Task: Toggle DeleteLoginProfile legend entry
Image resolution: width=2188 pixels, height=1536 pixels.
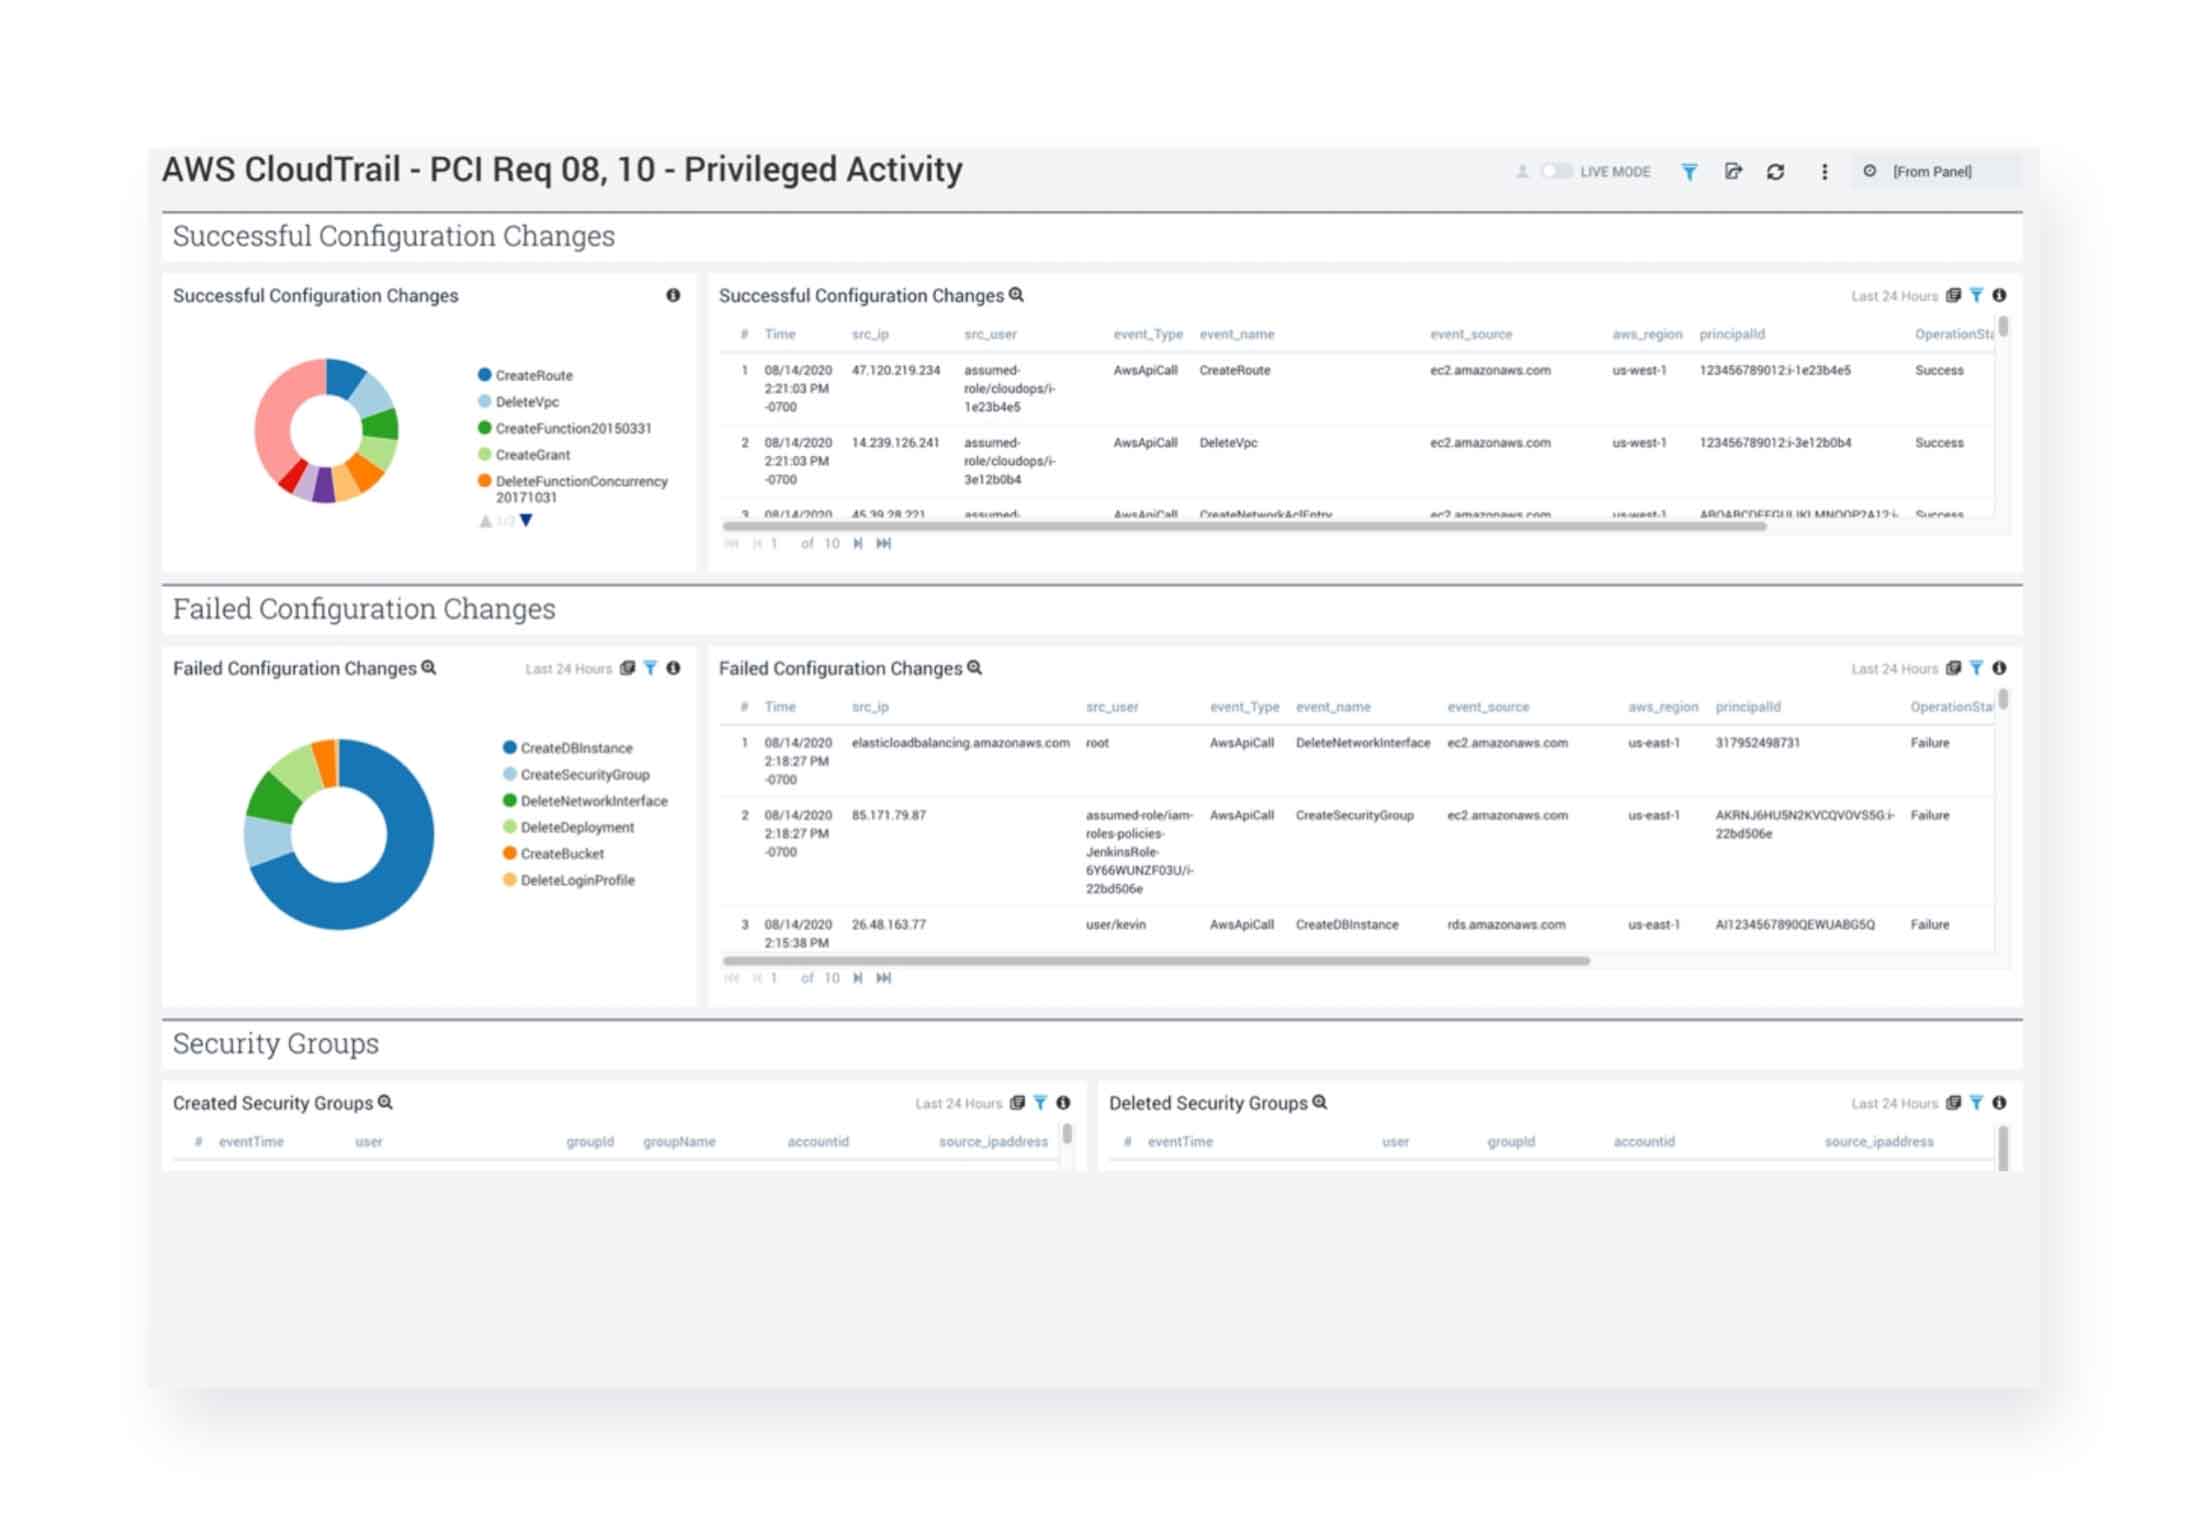Action: 568,881
